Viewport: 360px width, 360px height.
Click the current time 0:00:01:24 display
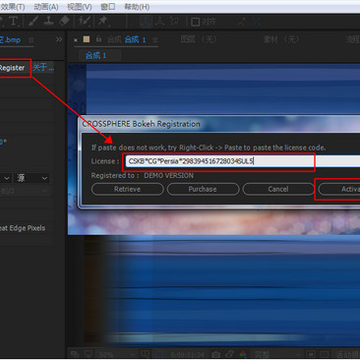[187, 354]
